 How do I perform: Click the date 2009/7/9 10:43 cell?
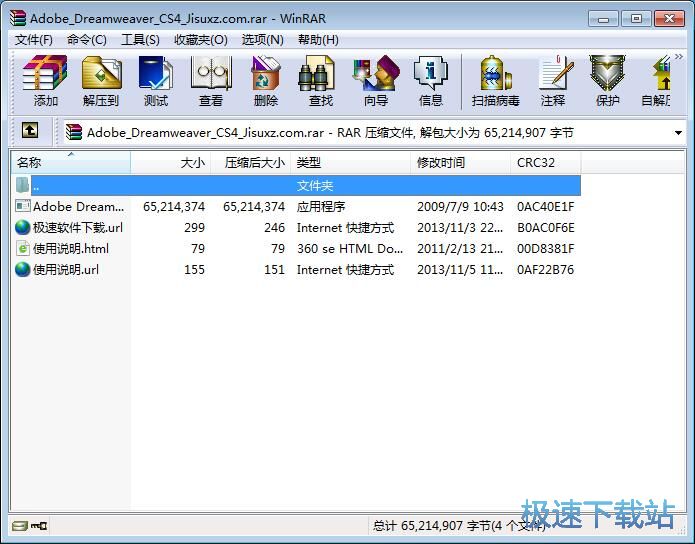tap(460, 207)
